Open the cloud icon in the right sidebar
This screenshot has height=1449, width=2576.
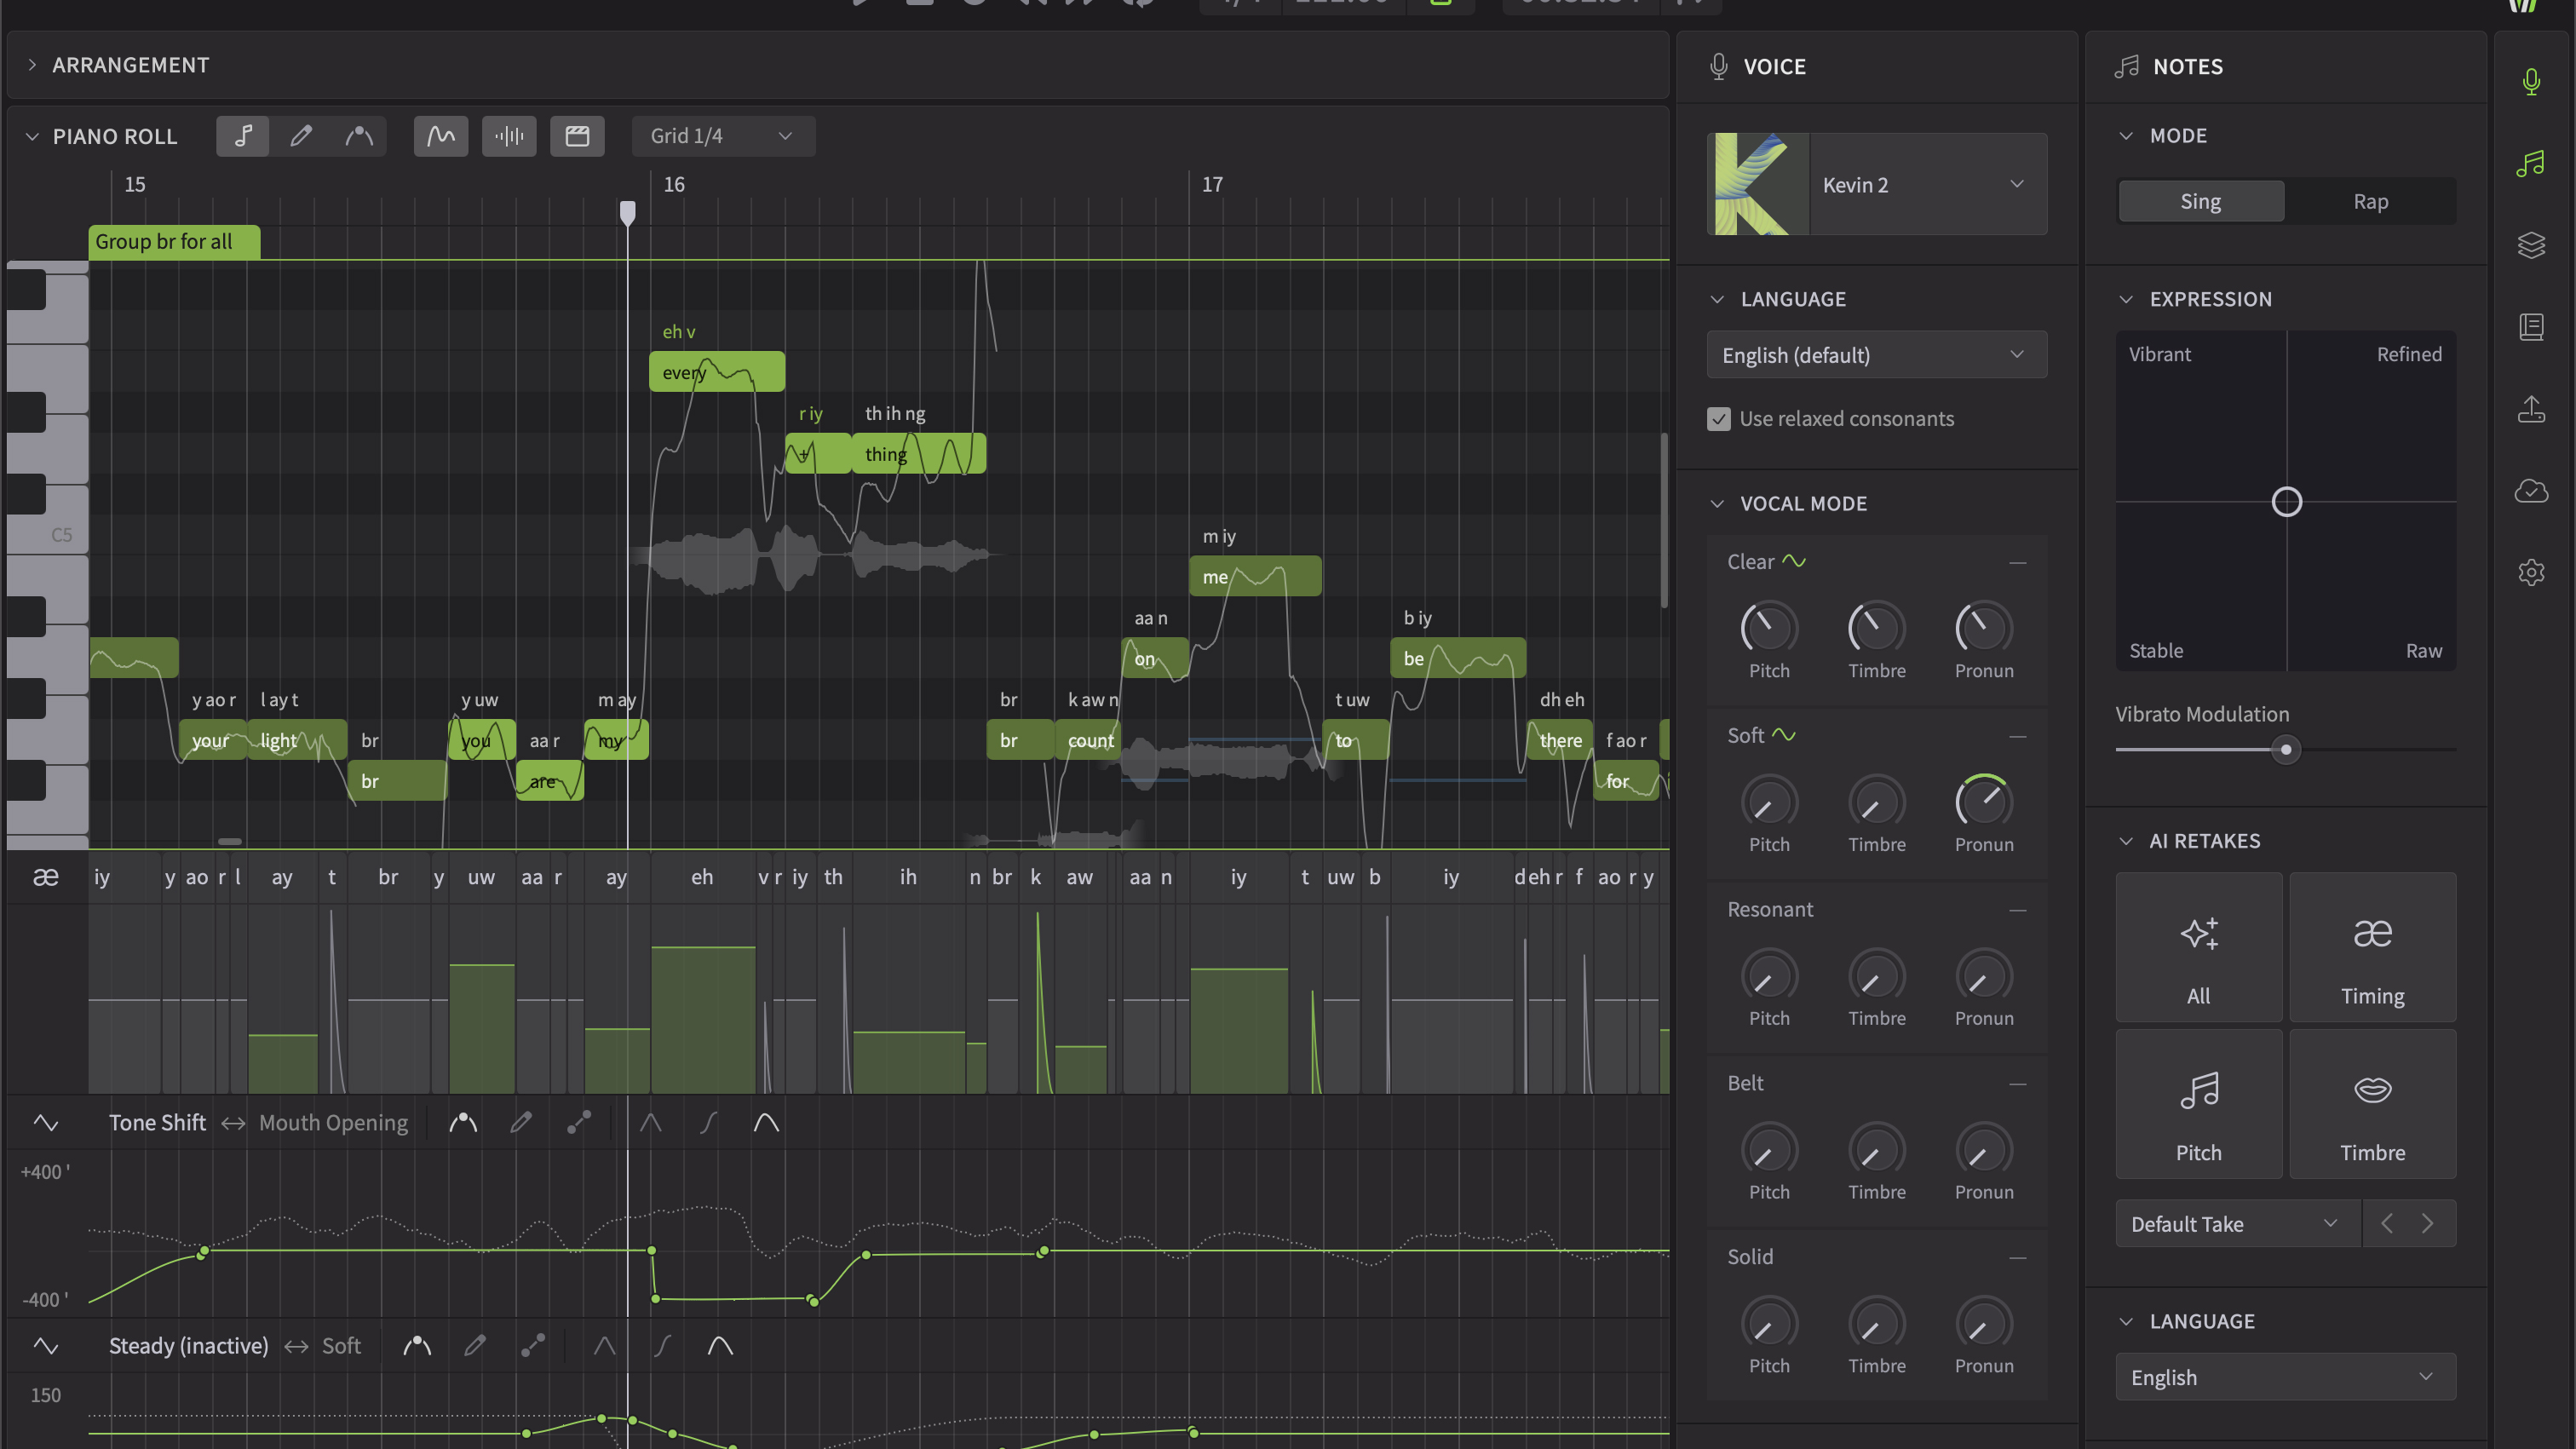(2531, 490)
